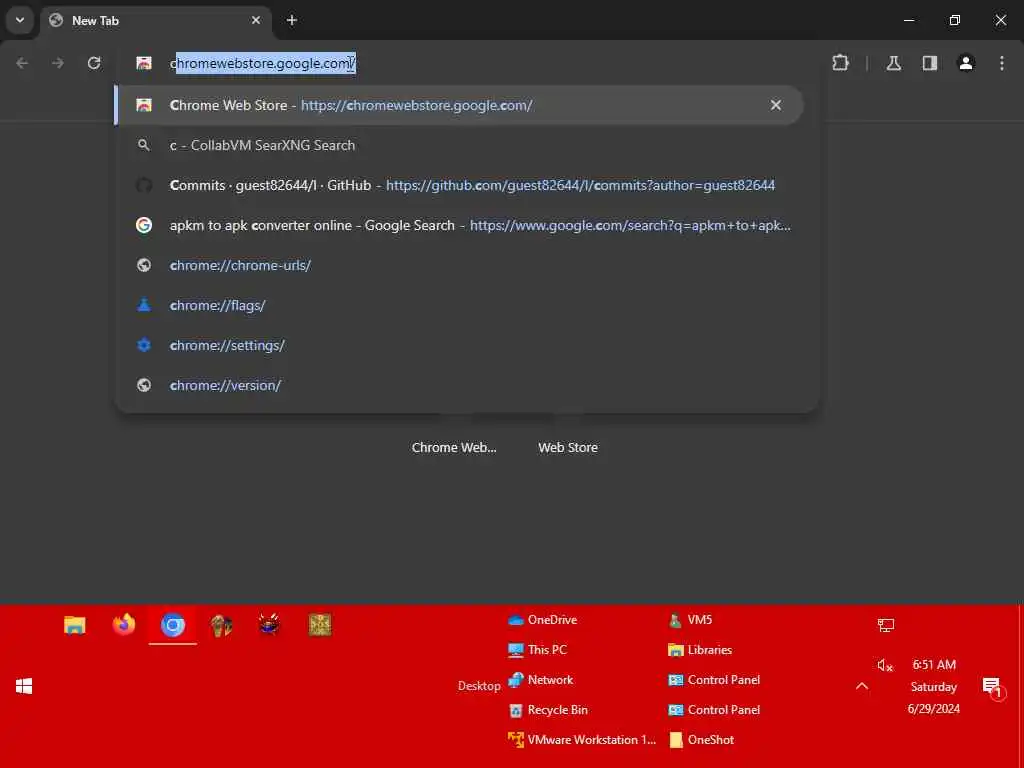Remove the Chrome Web Store suggestion
The height and width of the screenshot is (768, 1024).
click(775, 105)
